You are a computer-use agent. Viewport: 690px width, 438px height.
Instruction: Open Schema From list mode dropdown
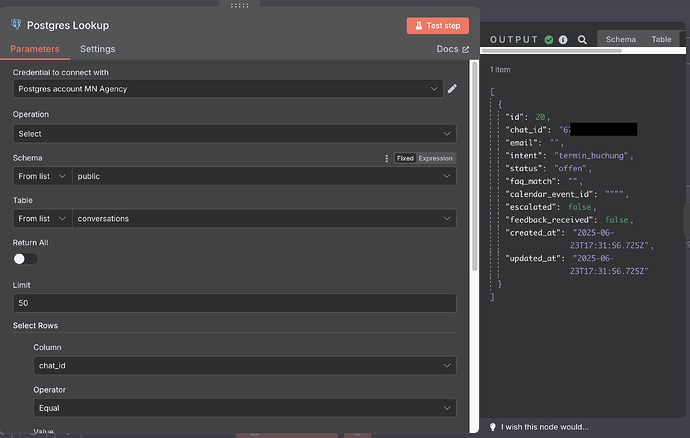click(x=42, y=176)
